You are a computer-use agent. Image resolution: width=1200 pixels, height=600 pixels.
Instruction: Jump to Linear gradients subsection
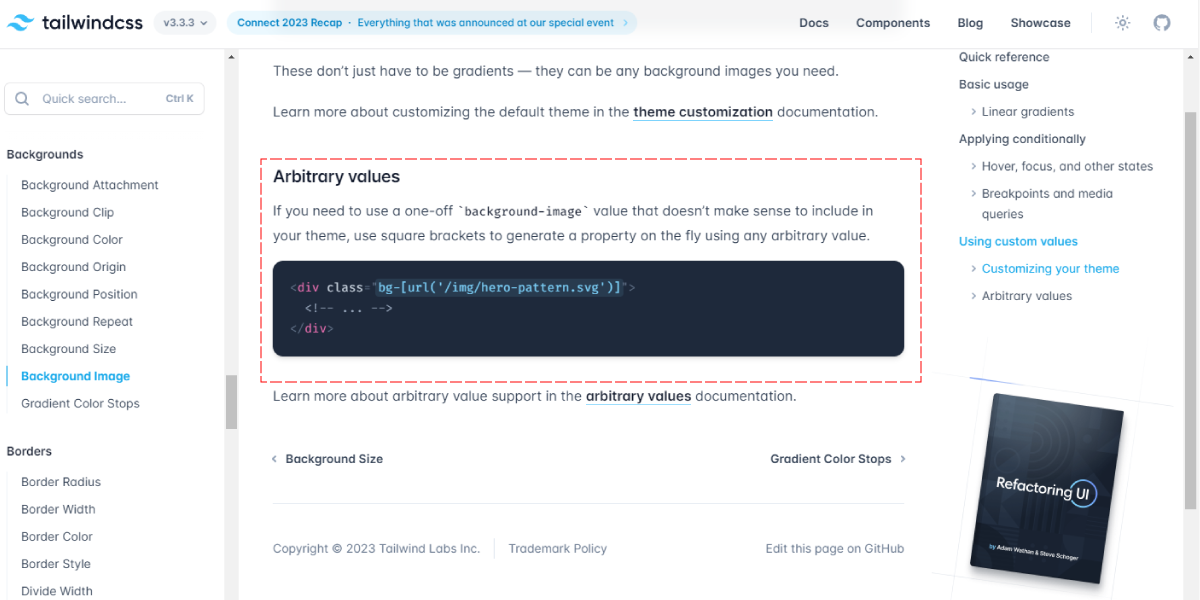(x=1028, y=112)
